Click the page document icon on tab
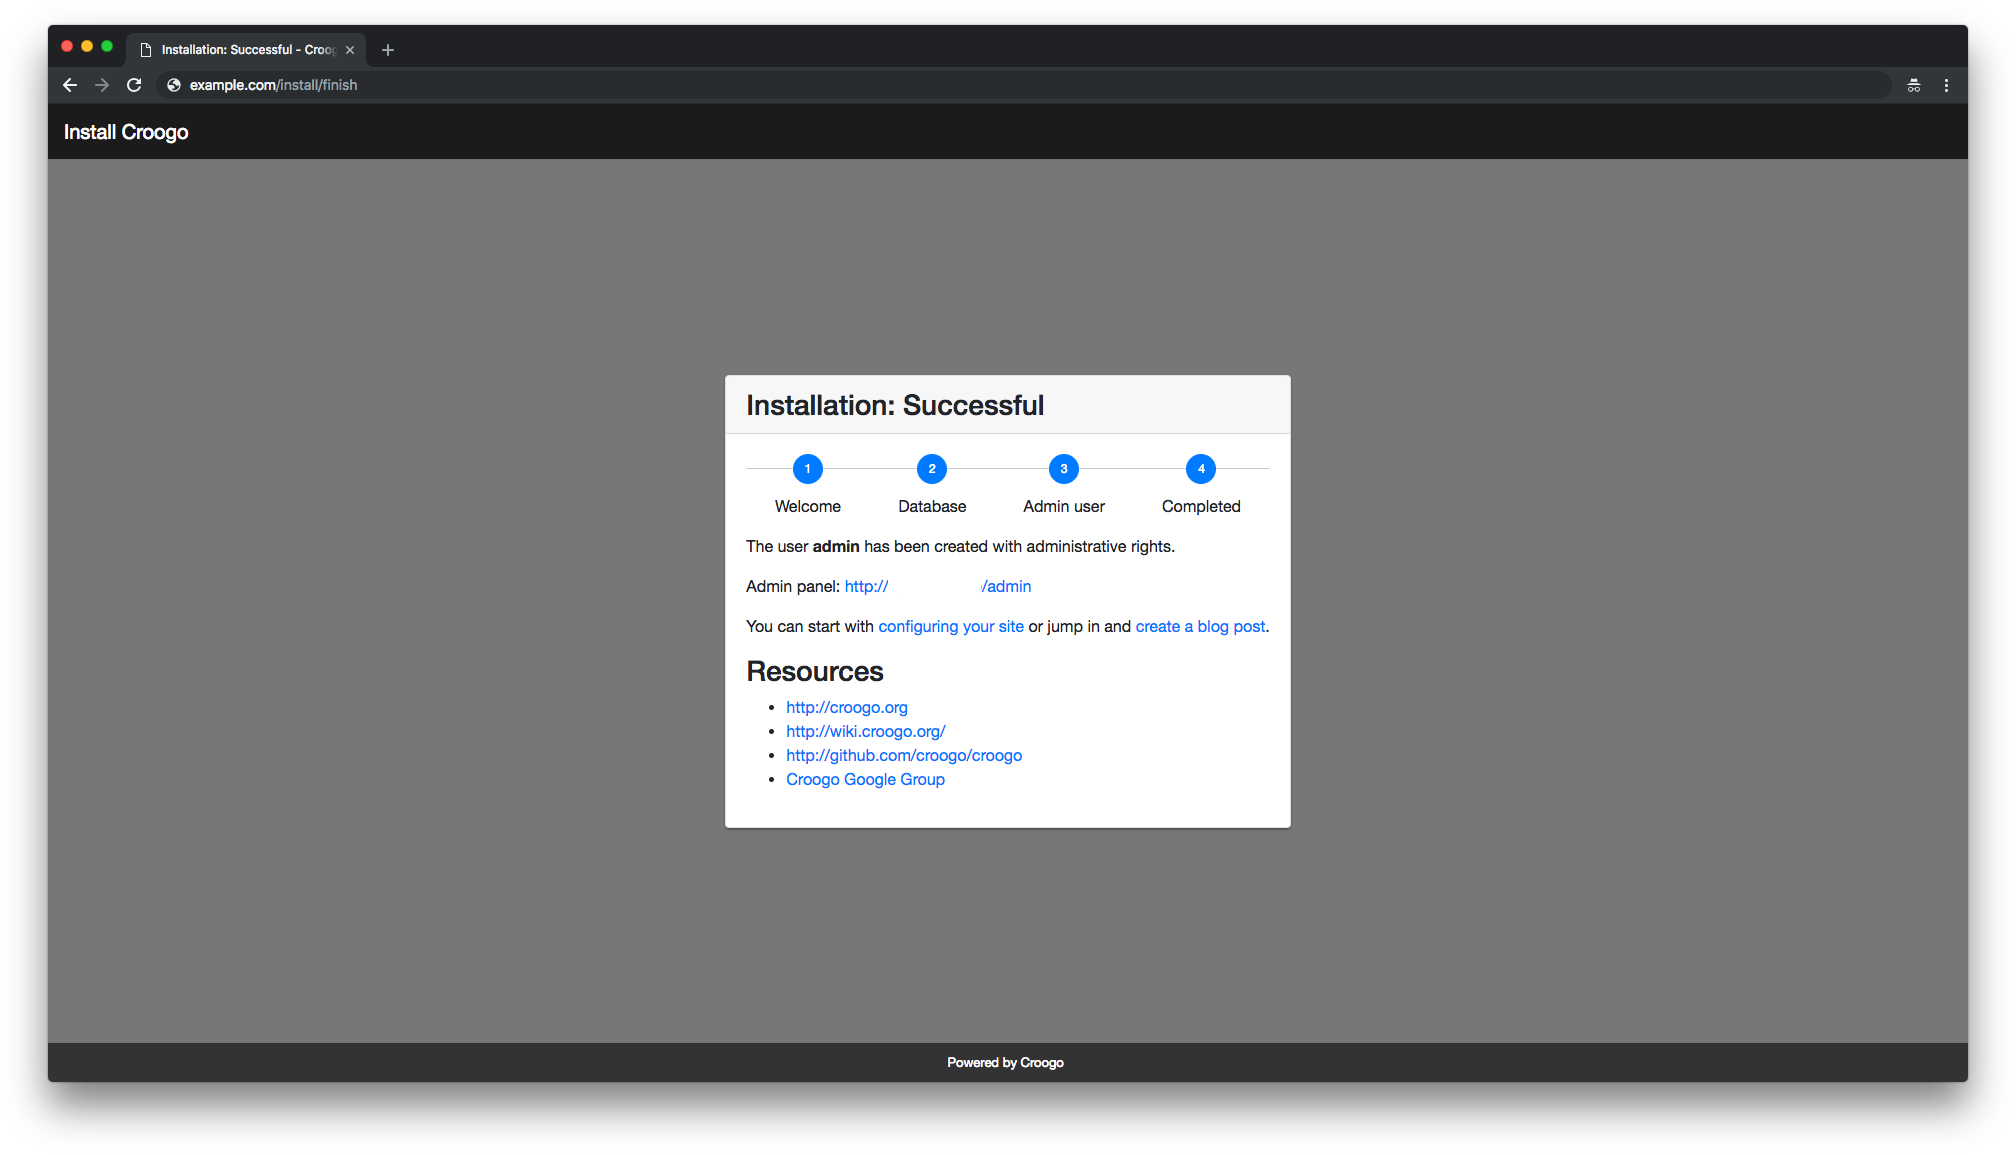The height and width of the screenshot is (1155, 2016). (146, 50)
